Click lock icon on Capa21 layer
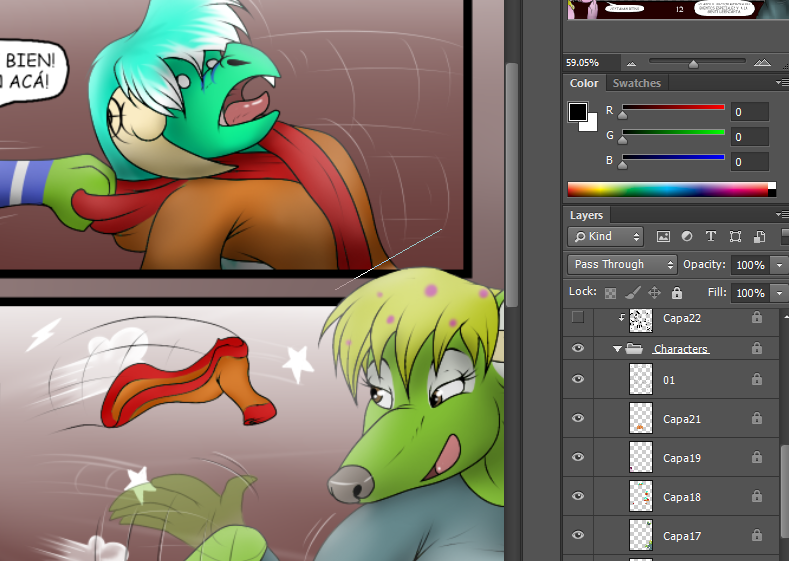 click(757, 418)
